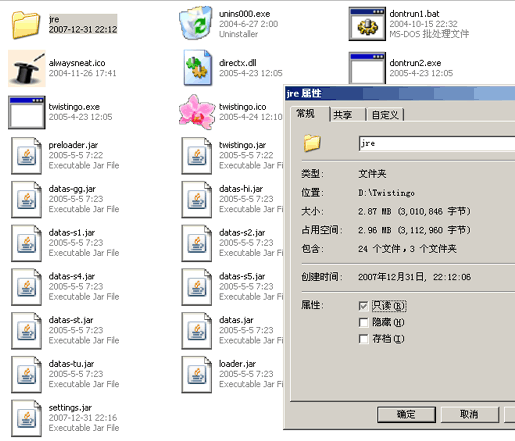Viewport: 515px width, 441px height.
Task: Click the loader.jar file icon
Action: (x=197, y=374)
